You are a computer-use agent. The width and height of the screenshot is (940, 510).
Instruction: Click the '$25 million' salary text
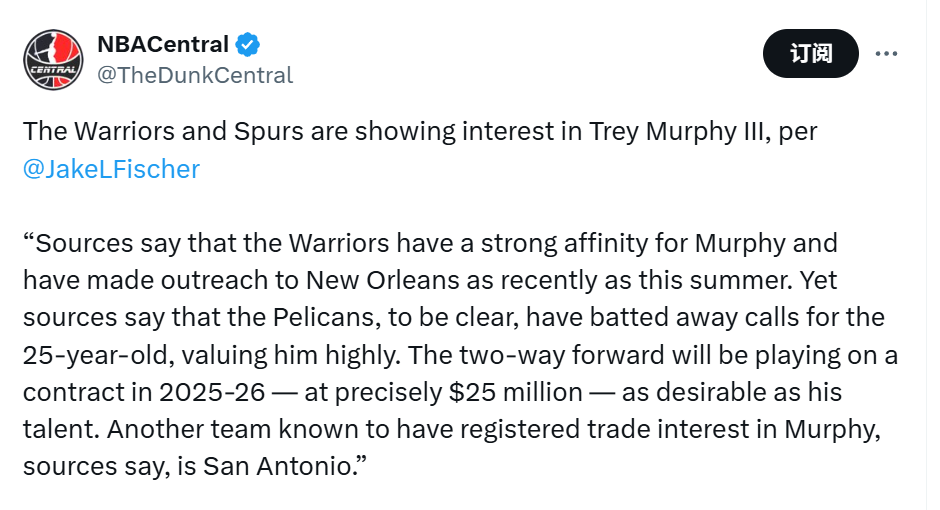[516, 392]
